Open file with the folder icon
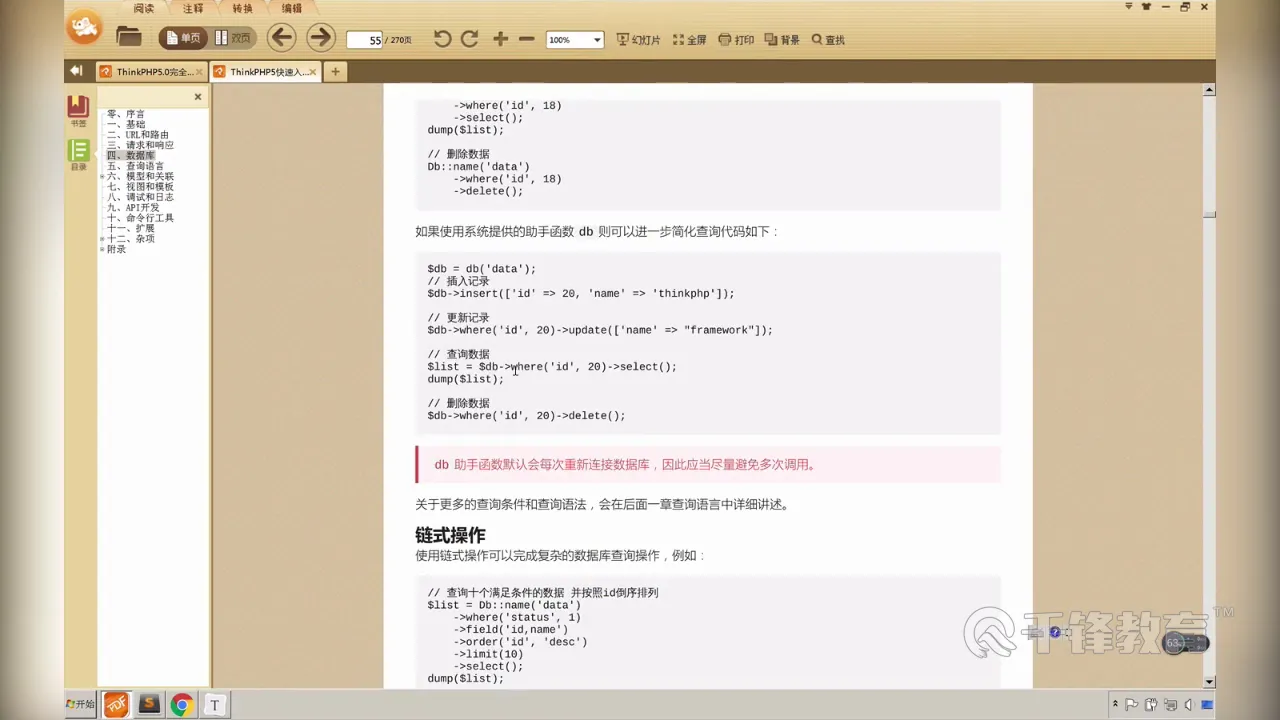1280x720 pixels. tap(129, 38)
